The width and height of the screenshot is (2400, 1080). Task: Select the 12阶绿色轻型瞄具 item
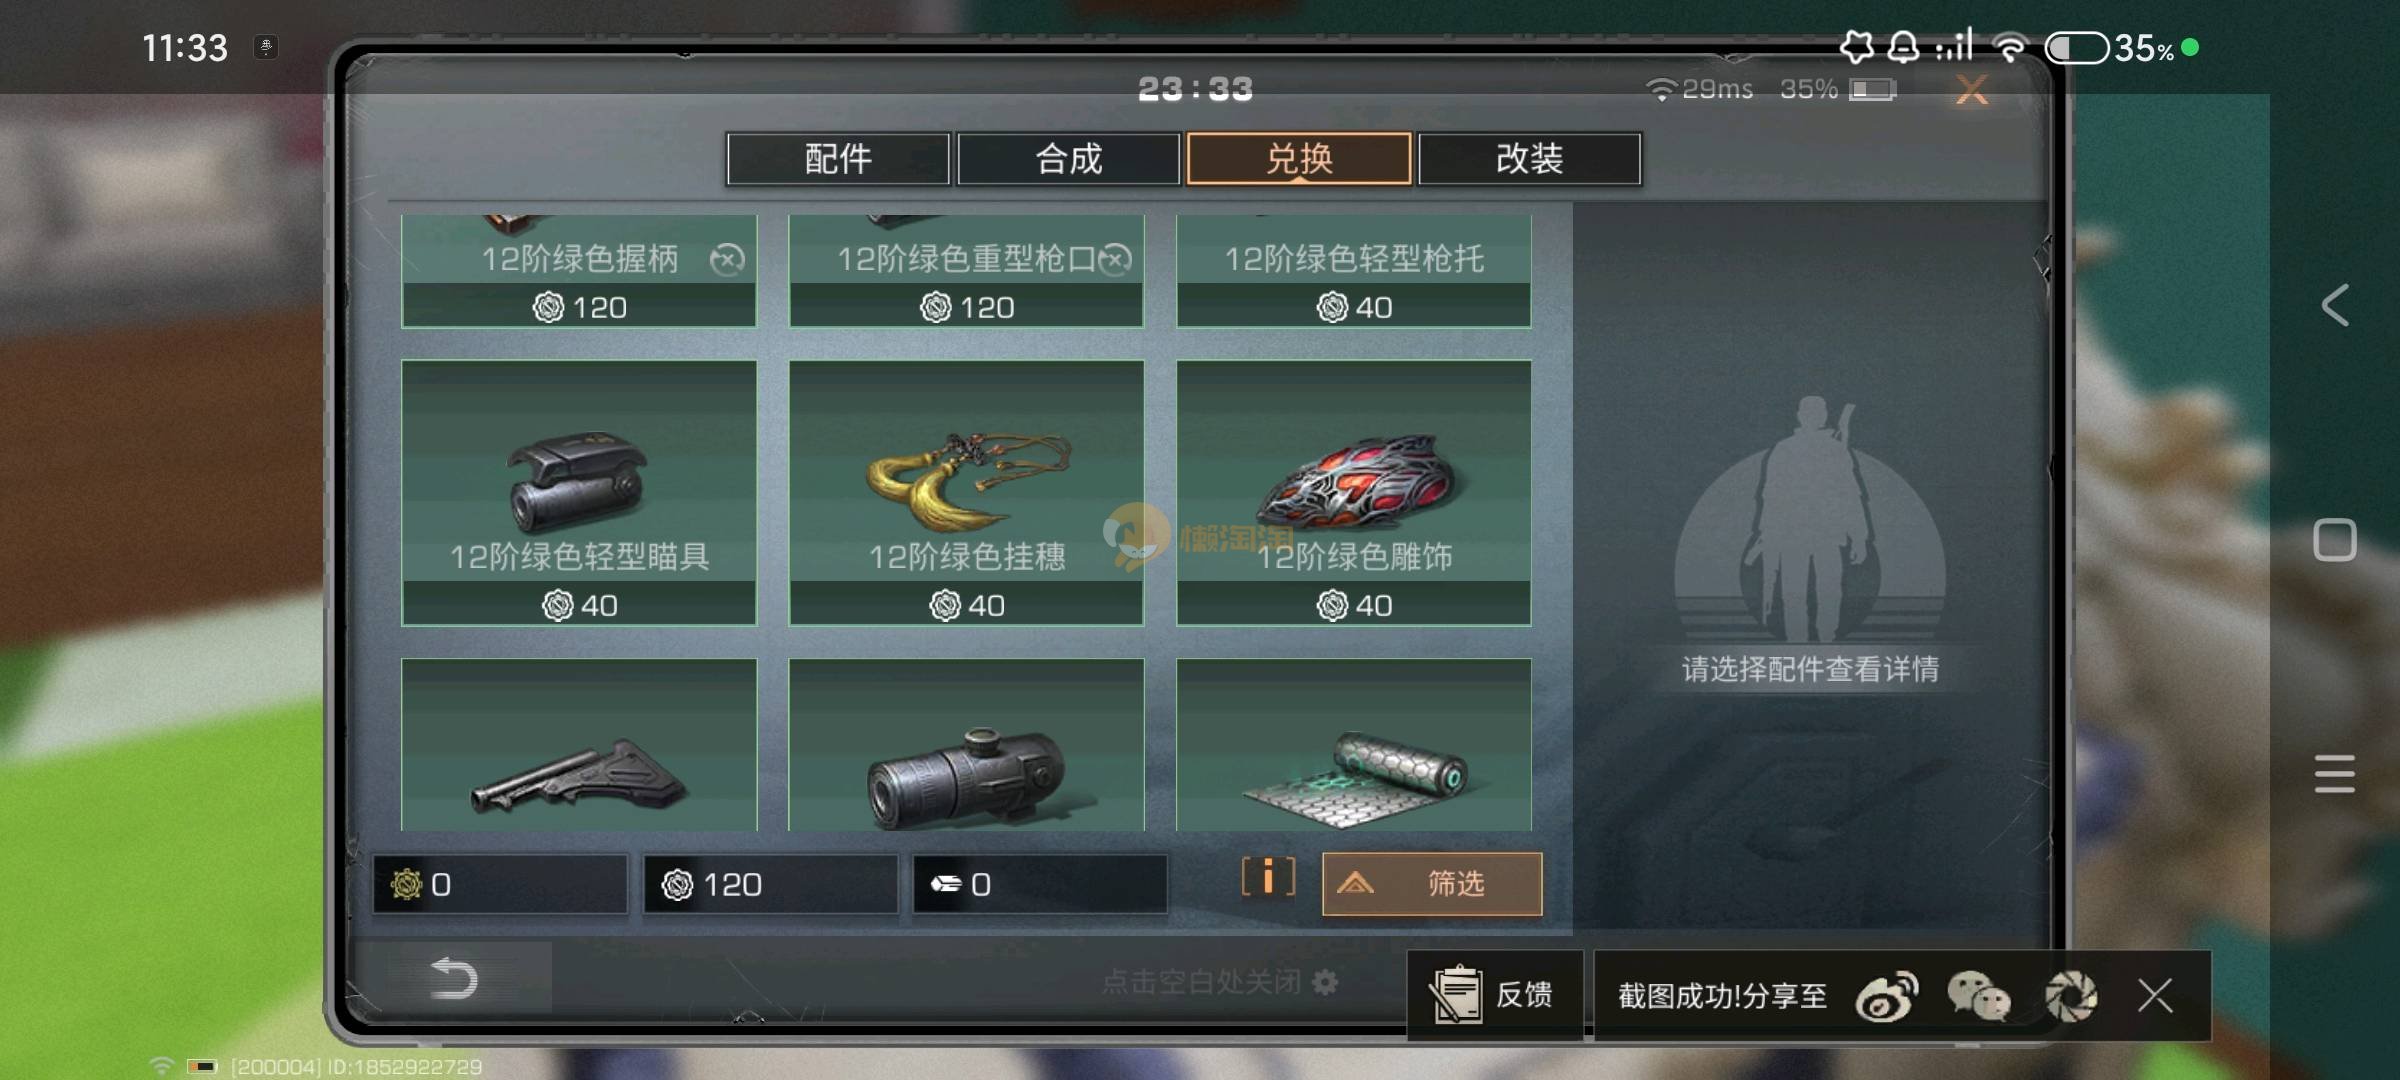pyautogui.click(x=579, y=493)
